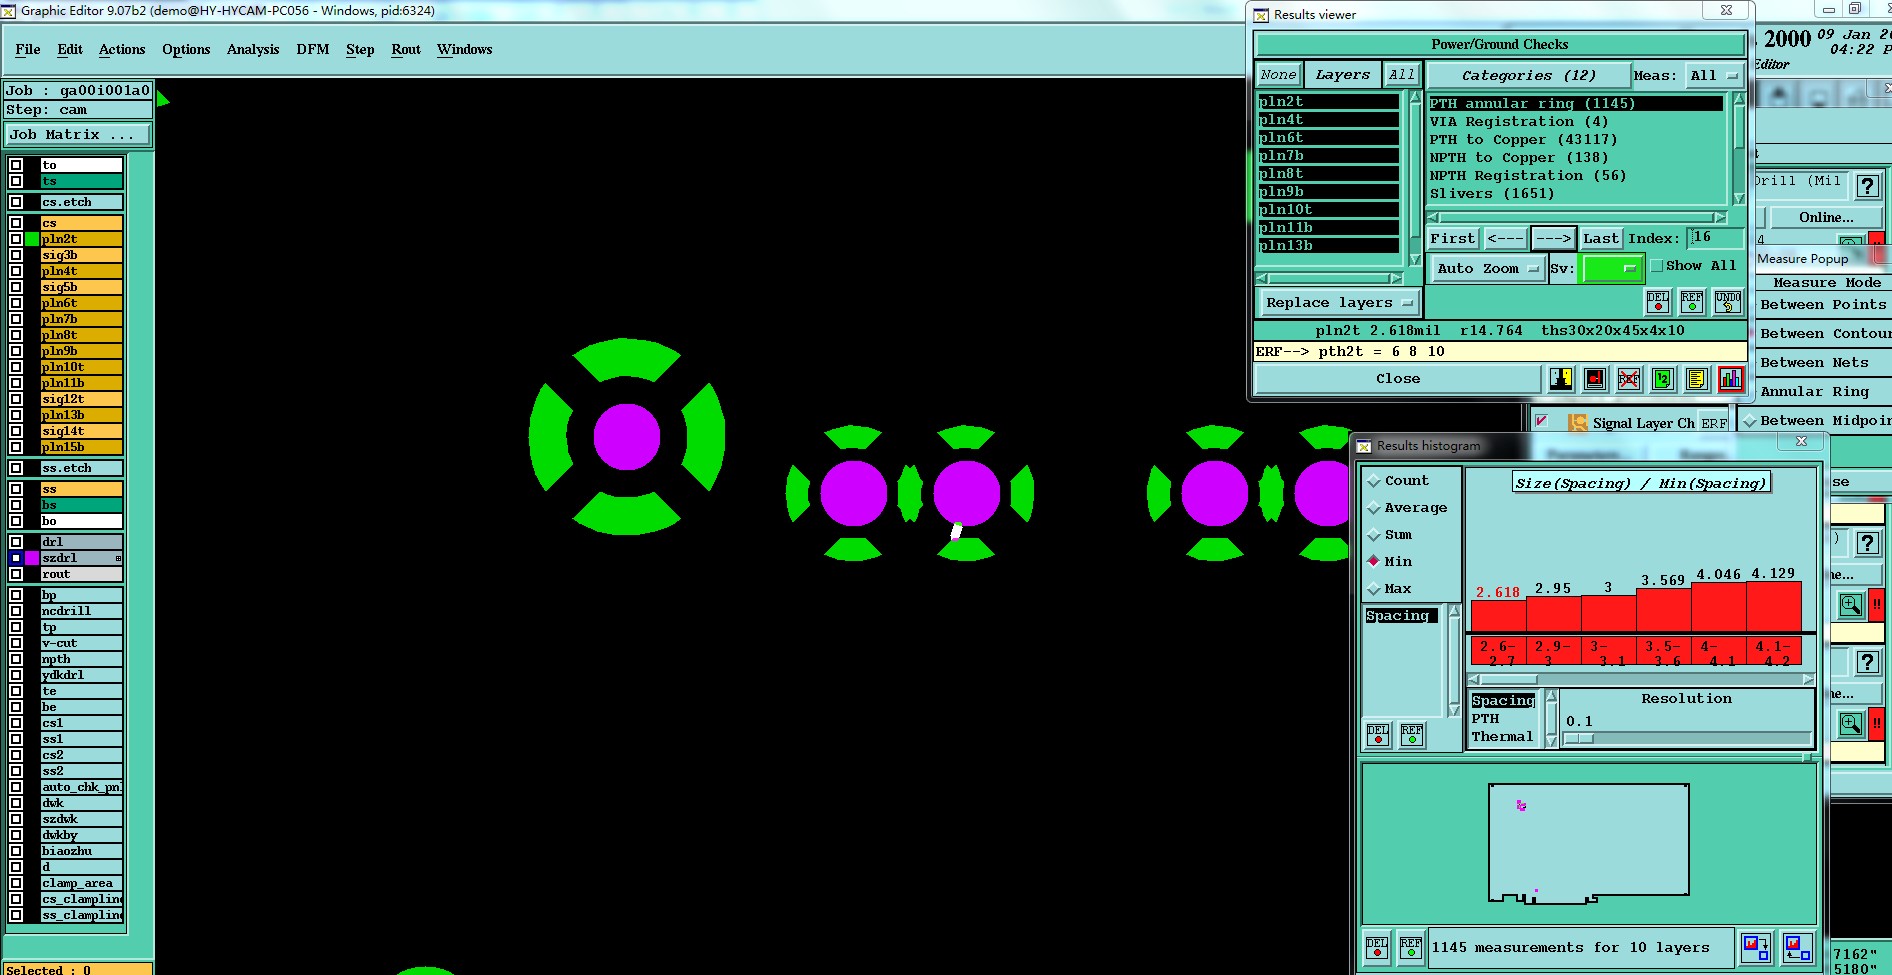Open the File menu
This screenshot has width=1892, height=975.
28,49
